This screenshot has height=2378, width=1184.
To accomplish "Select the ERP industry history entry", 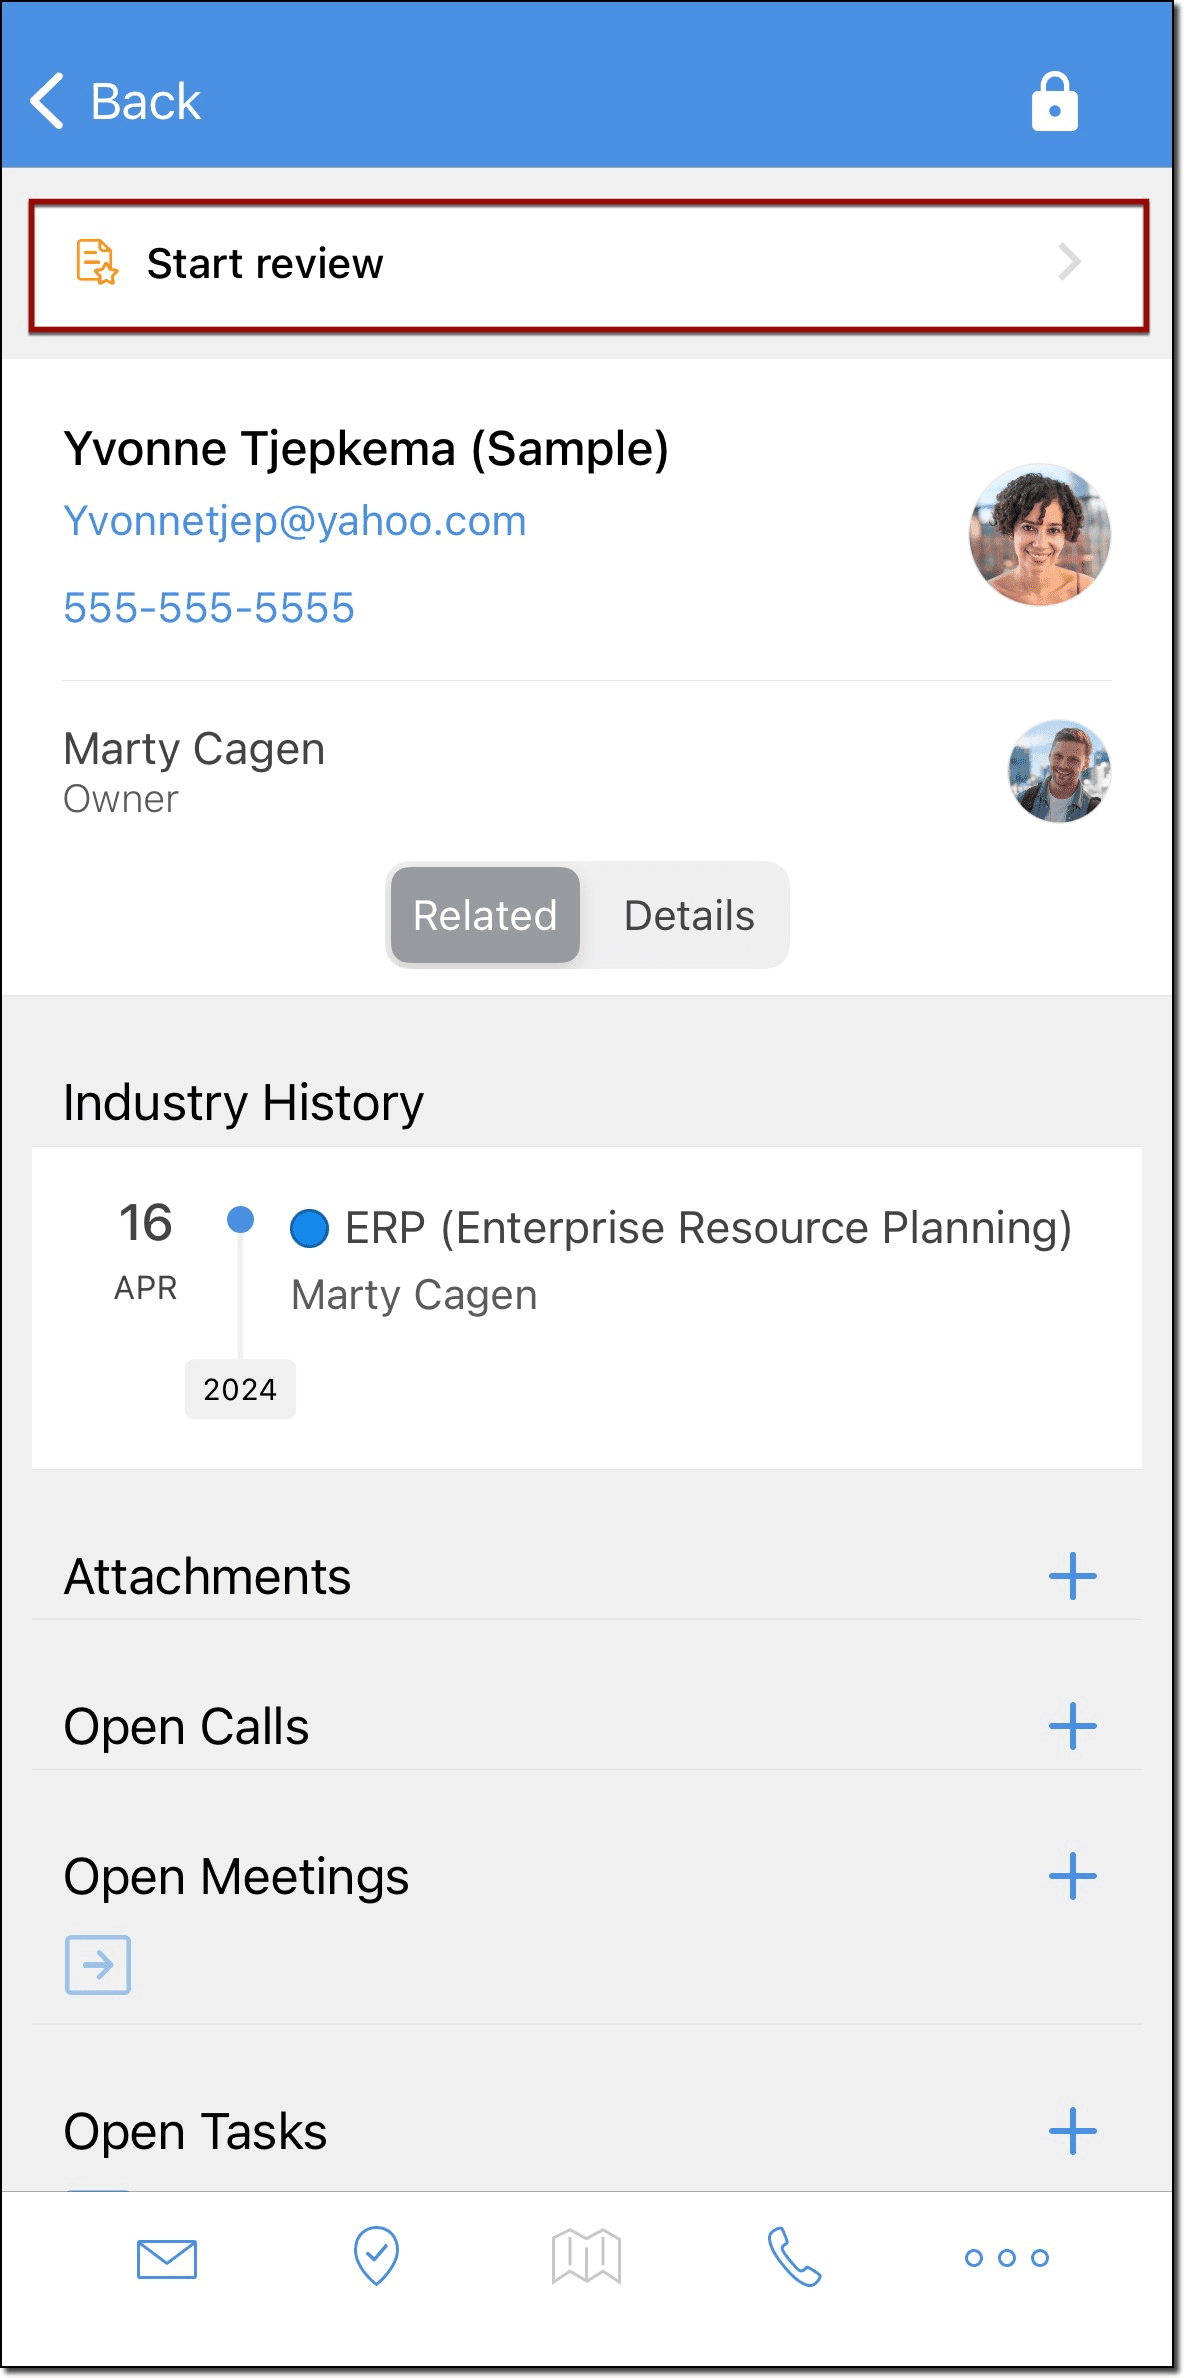I will coord(680,1228).
